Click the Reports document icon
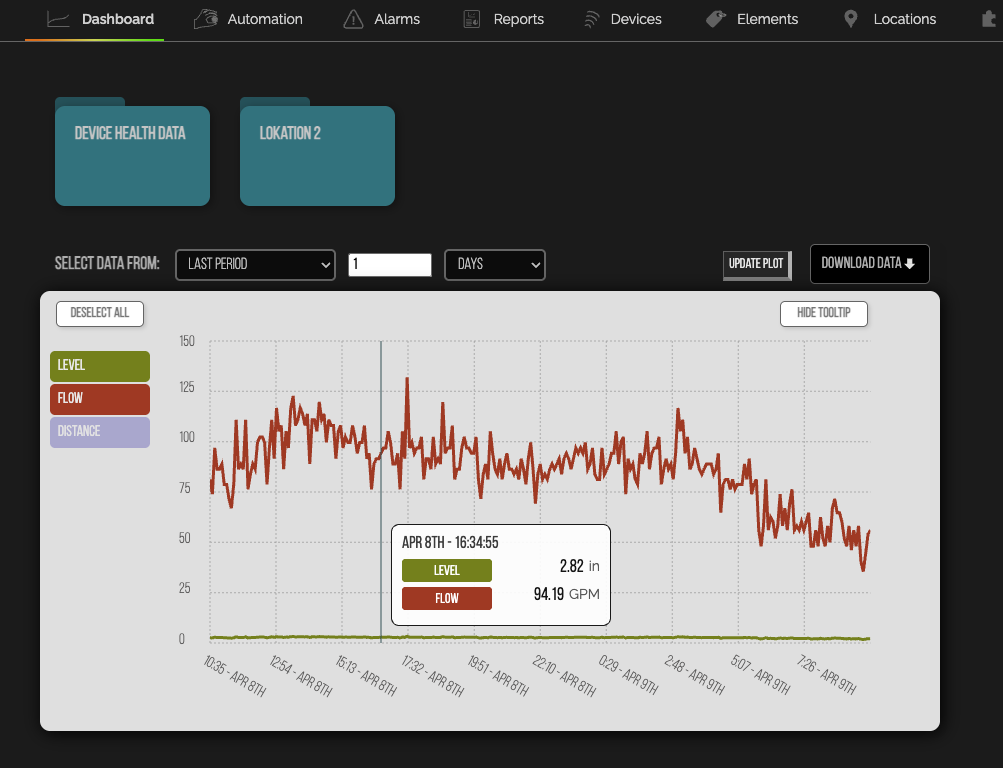This screenshot has height=768, width=1003. (x=471, y=19)
